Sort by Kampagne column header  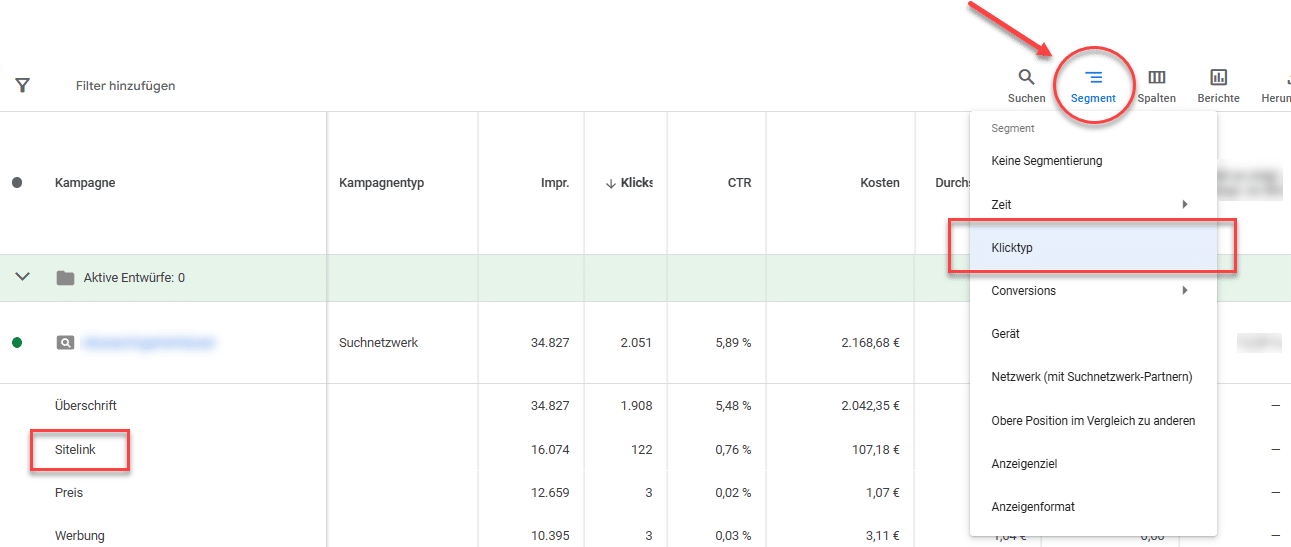[x=85, y=183]
